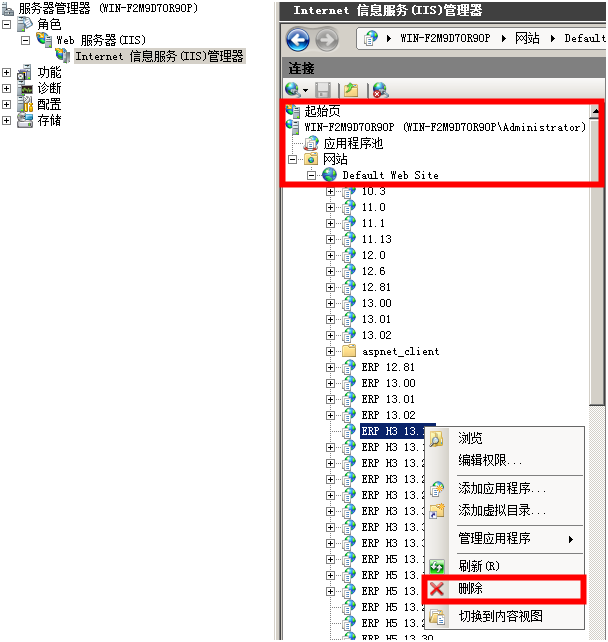Click the Up folder toolbar icon
This screenshot has width=608, height=642.
[x=351, y=90]
